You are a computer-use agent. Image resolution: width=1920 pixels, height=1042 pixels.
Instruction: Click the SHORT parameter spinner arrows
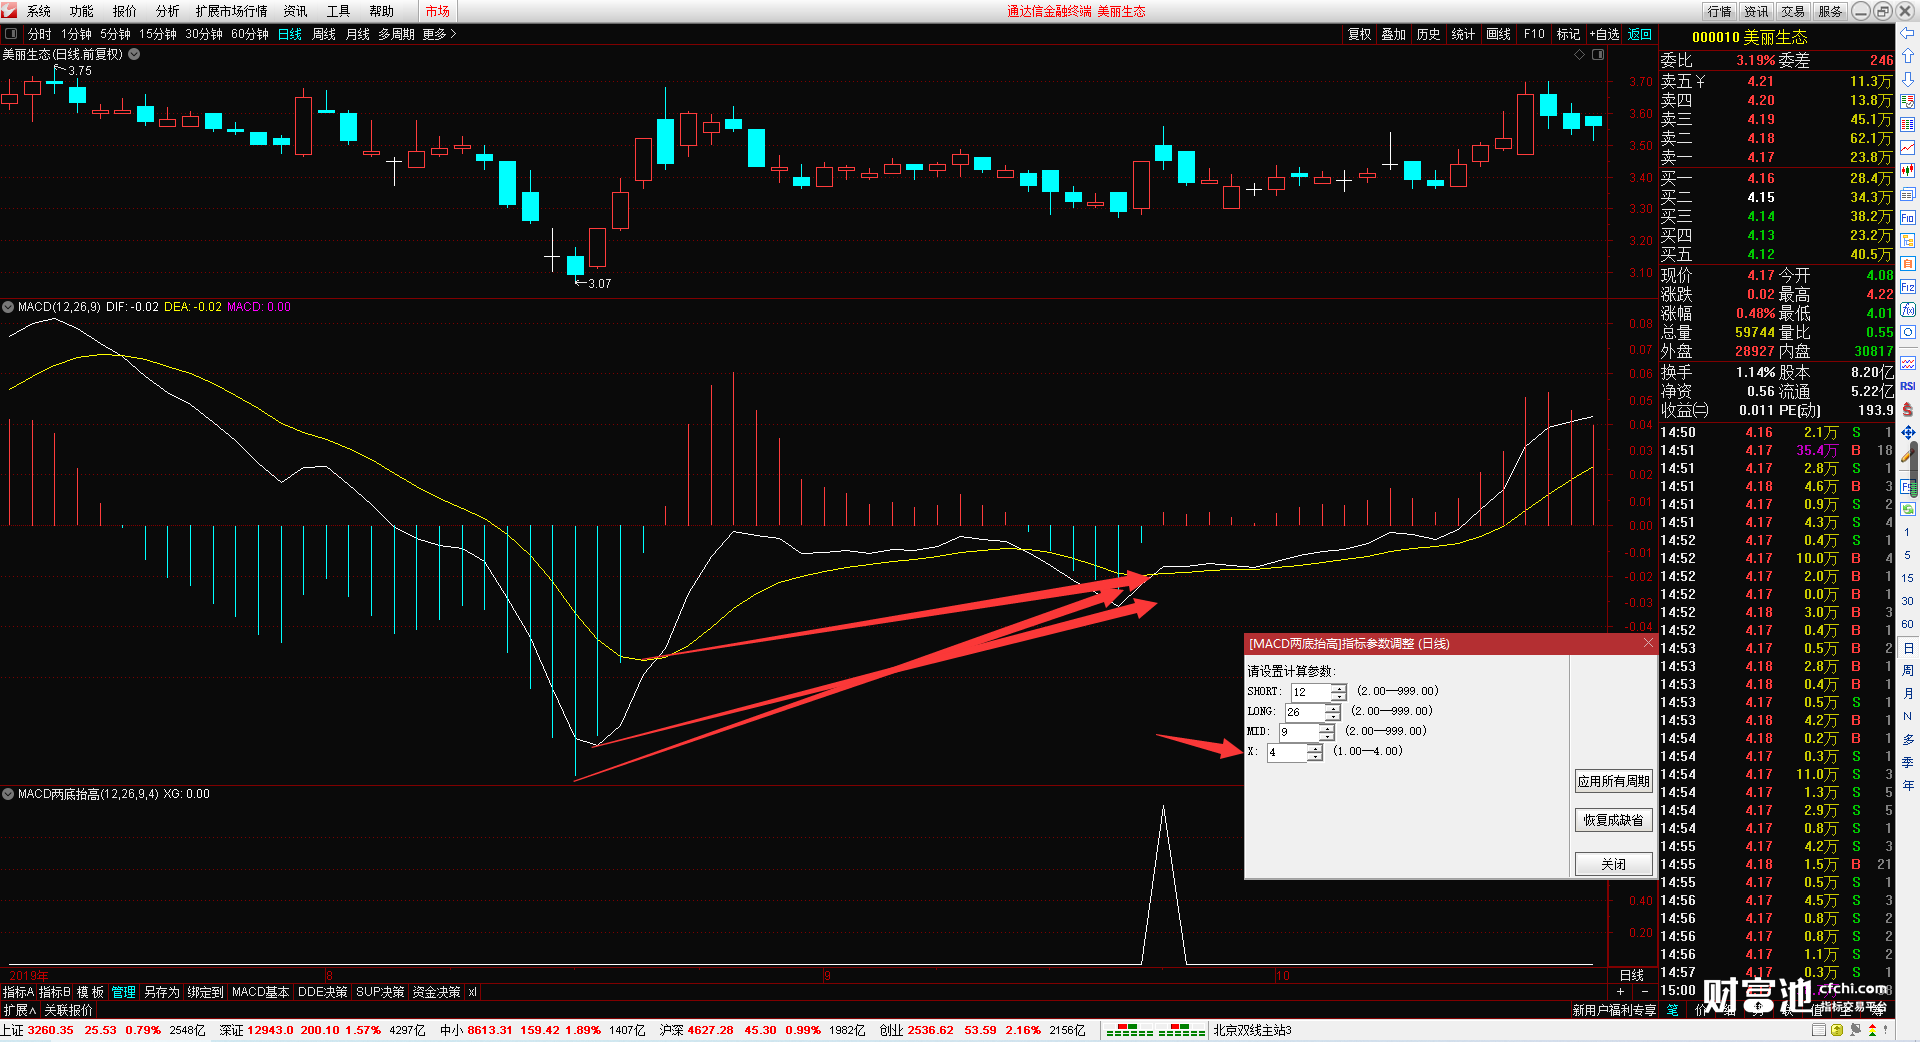point(1339,692)
